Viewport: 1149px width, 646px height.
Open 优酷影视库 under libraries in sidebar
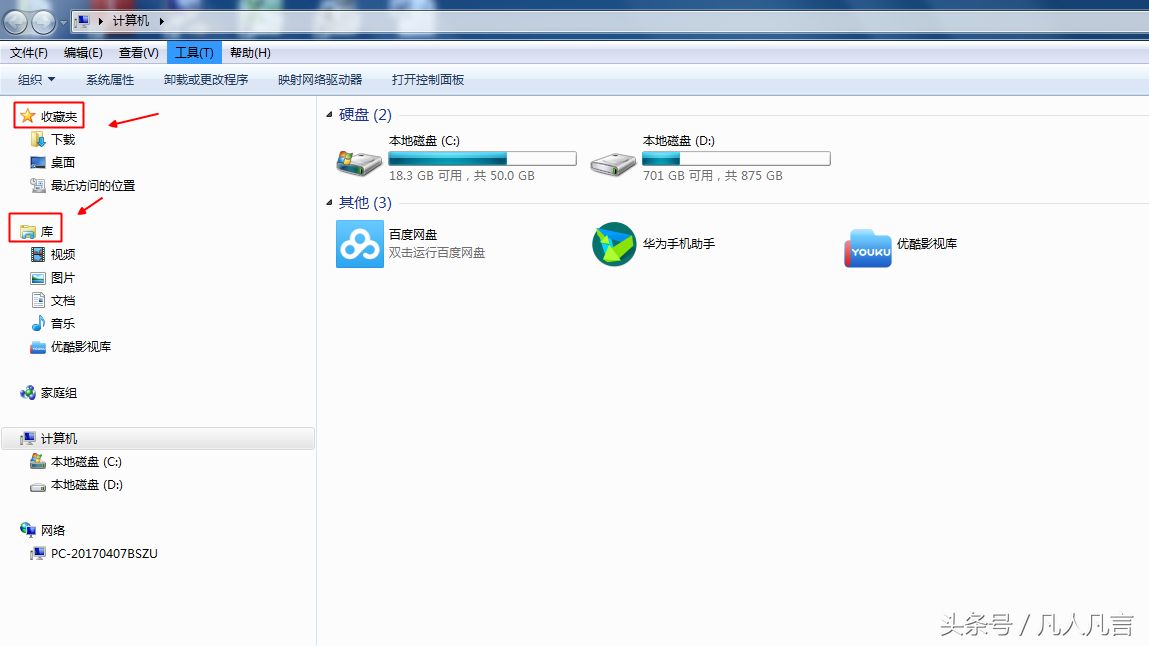tap(81, 347)
